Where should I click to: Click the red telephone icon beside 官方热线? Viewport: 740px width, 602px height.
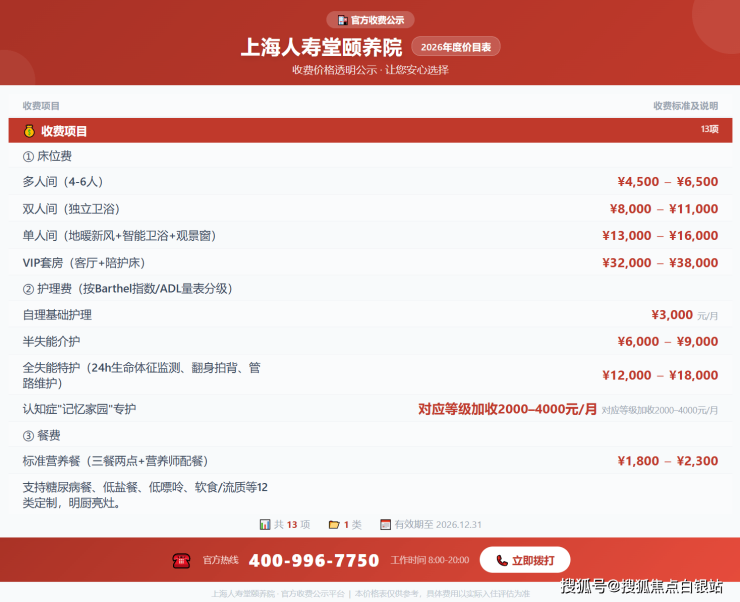(x=181, y=560)
